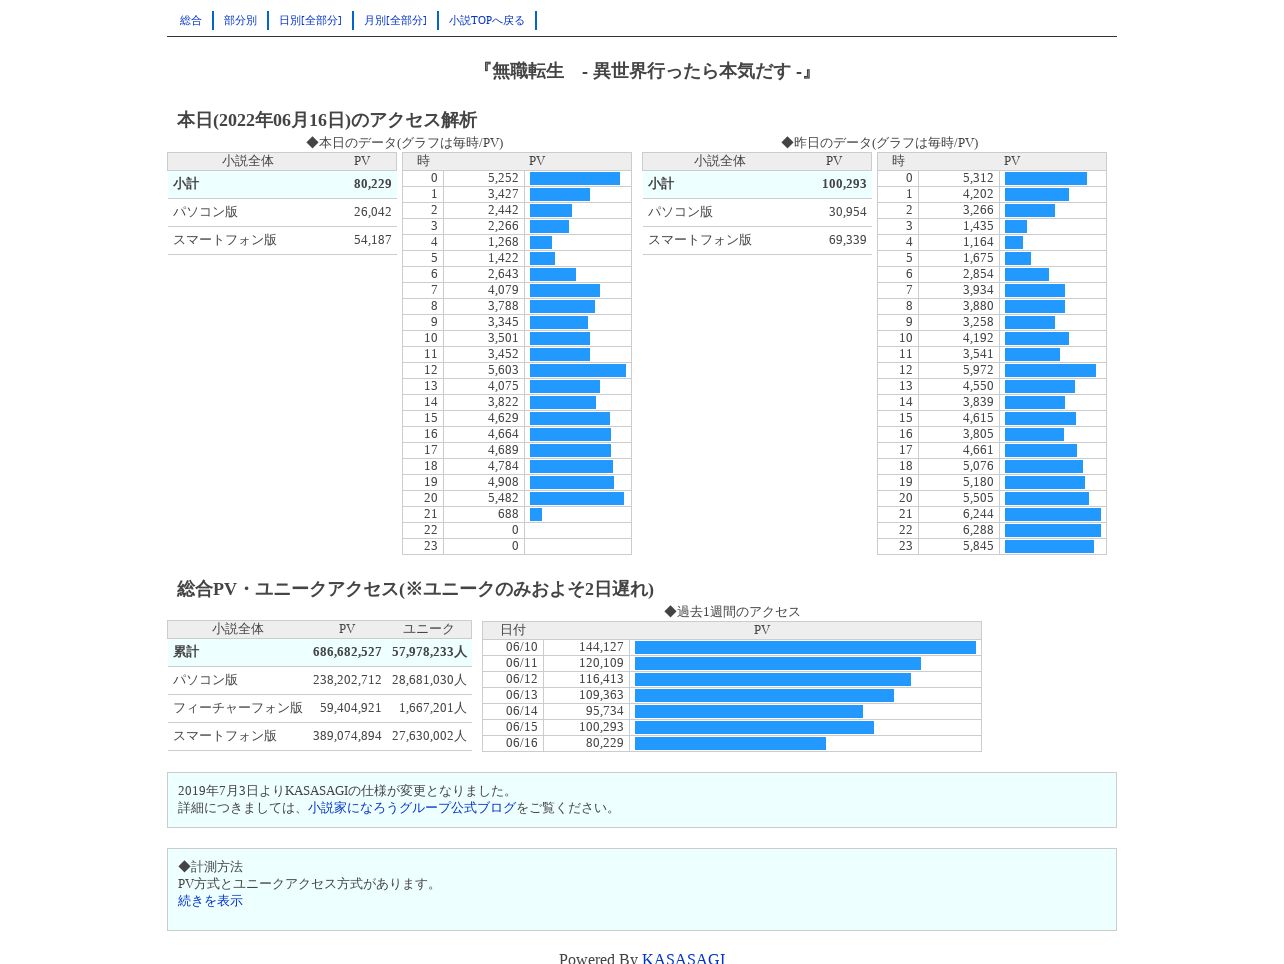Viewport: 1284px width, 964px height.
Task: Click the 06/15 date cell
Action: pyautogui.click(x=513, y=727)
